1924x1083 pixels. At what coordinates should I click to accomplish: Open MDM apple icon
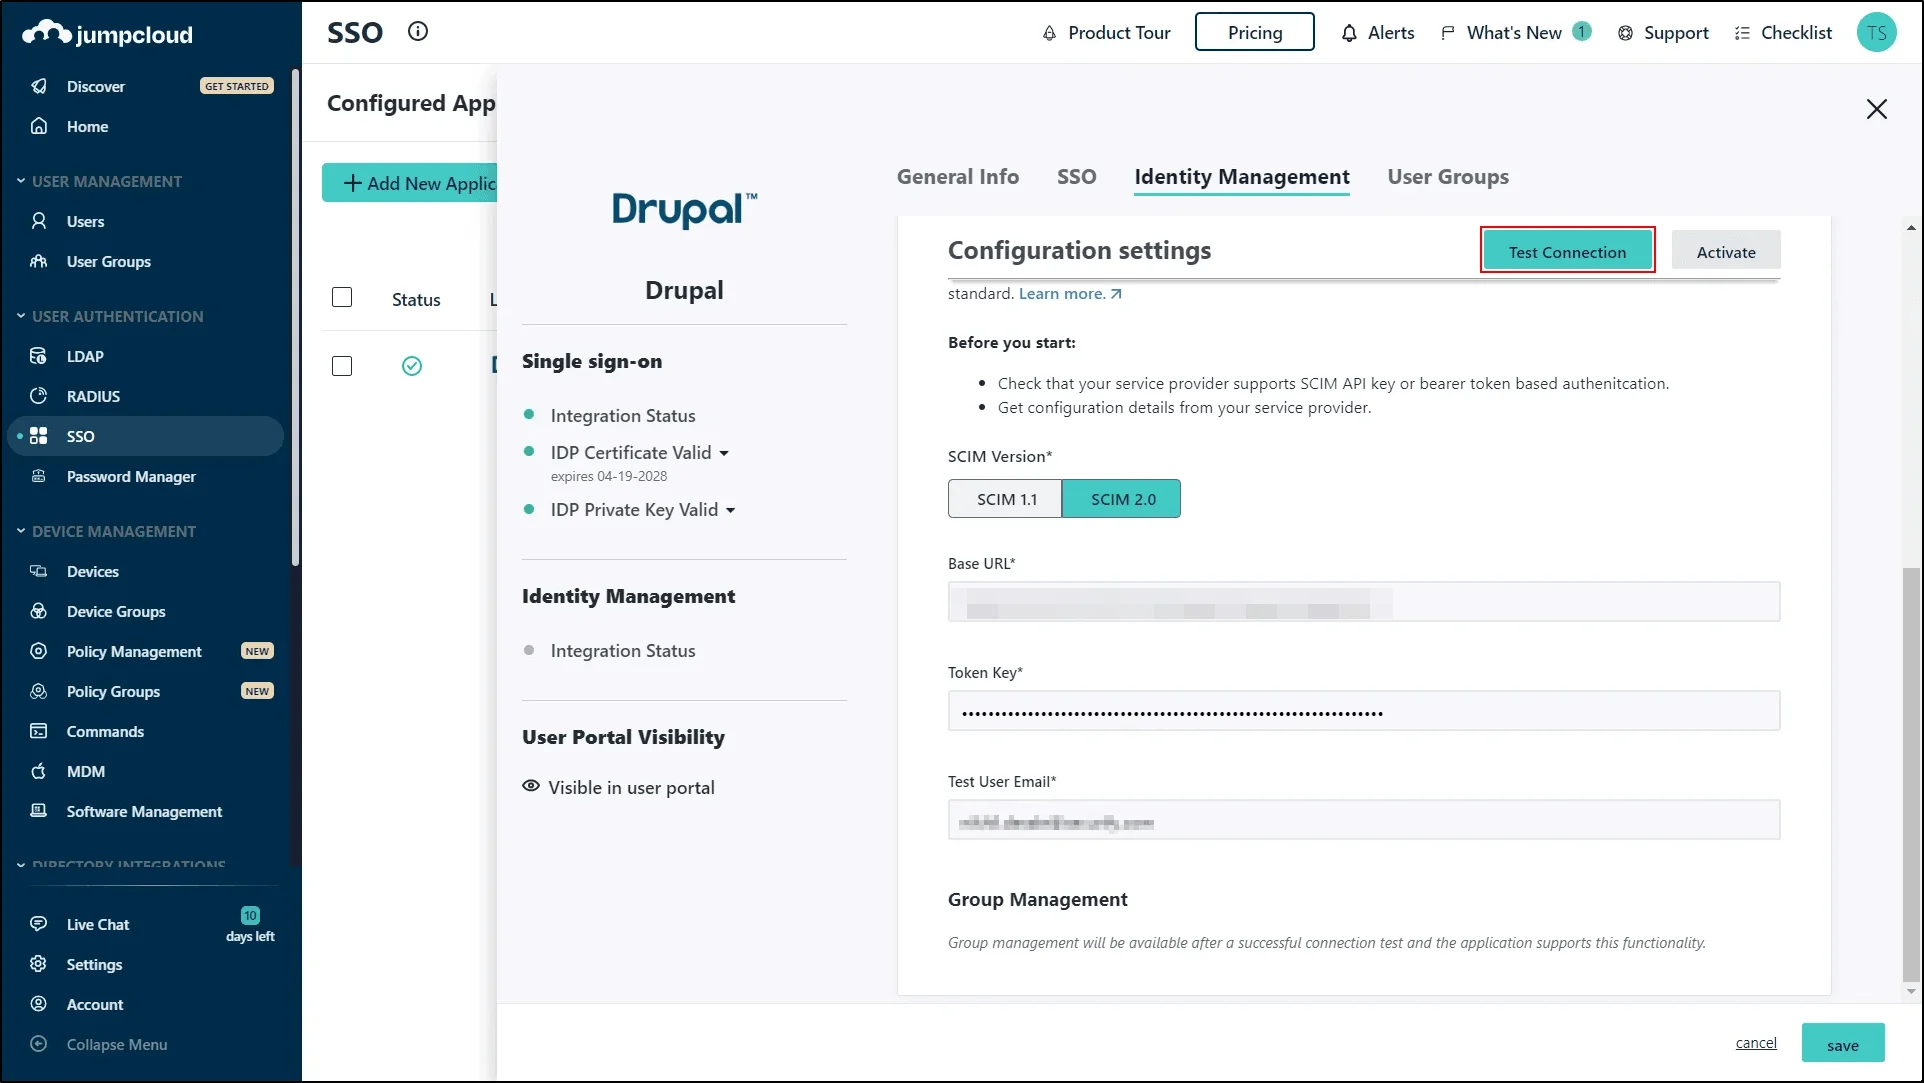click(39, 771)
